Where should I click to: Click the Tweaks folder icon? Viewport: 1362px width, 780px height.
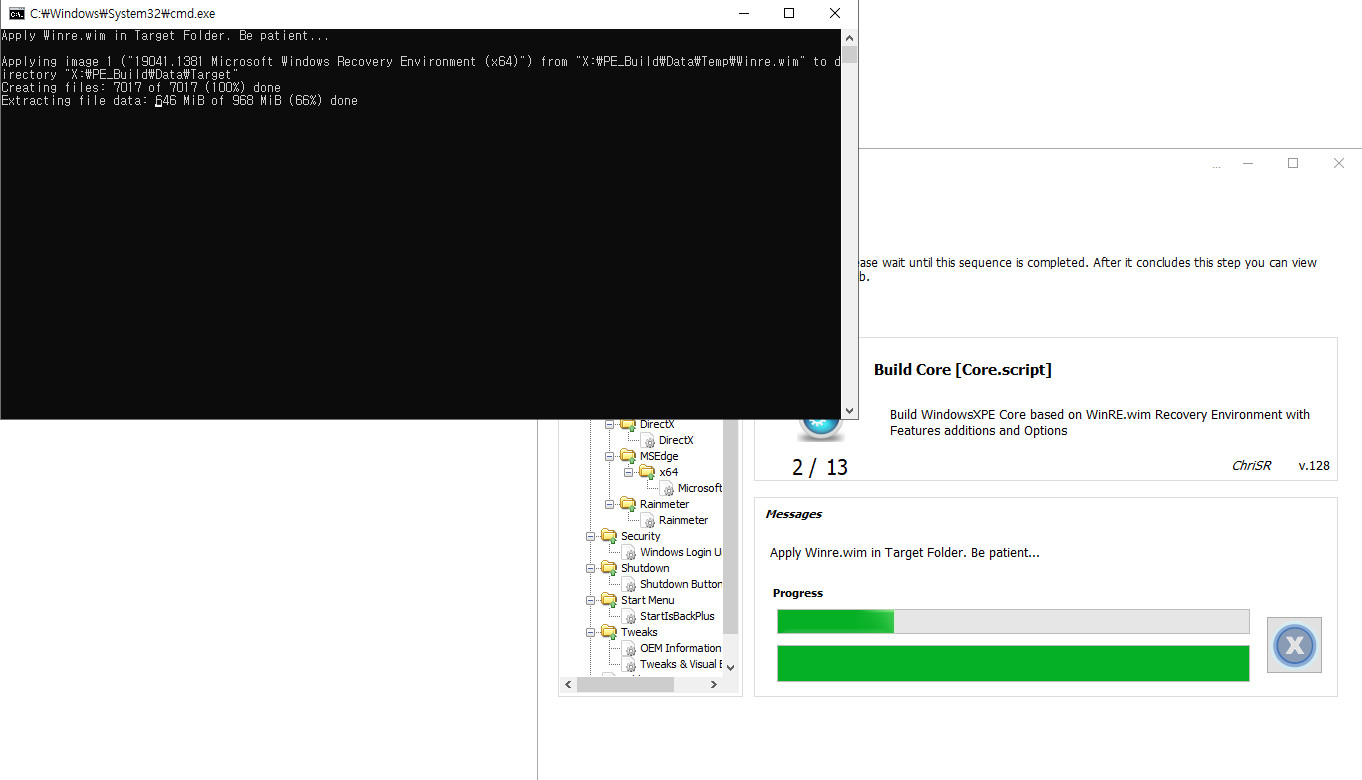[609, 632]
